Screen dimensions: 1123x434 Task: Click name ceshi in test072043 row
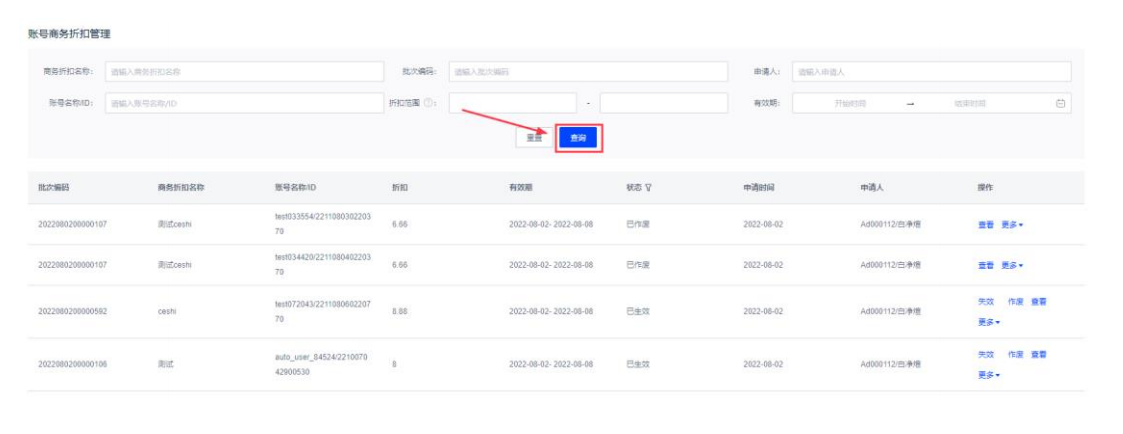click(x=167, y=312)
